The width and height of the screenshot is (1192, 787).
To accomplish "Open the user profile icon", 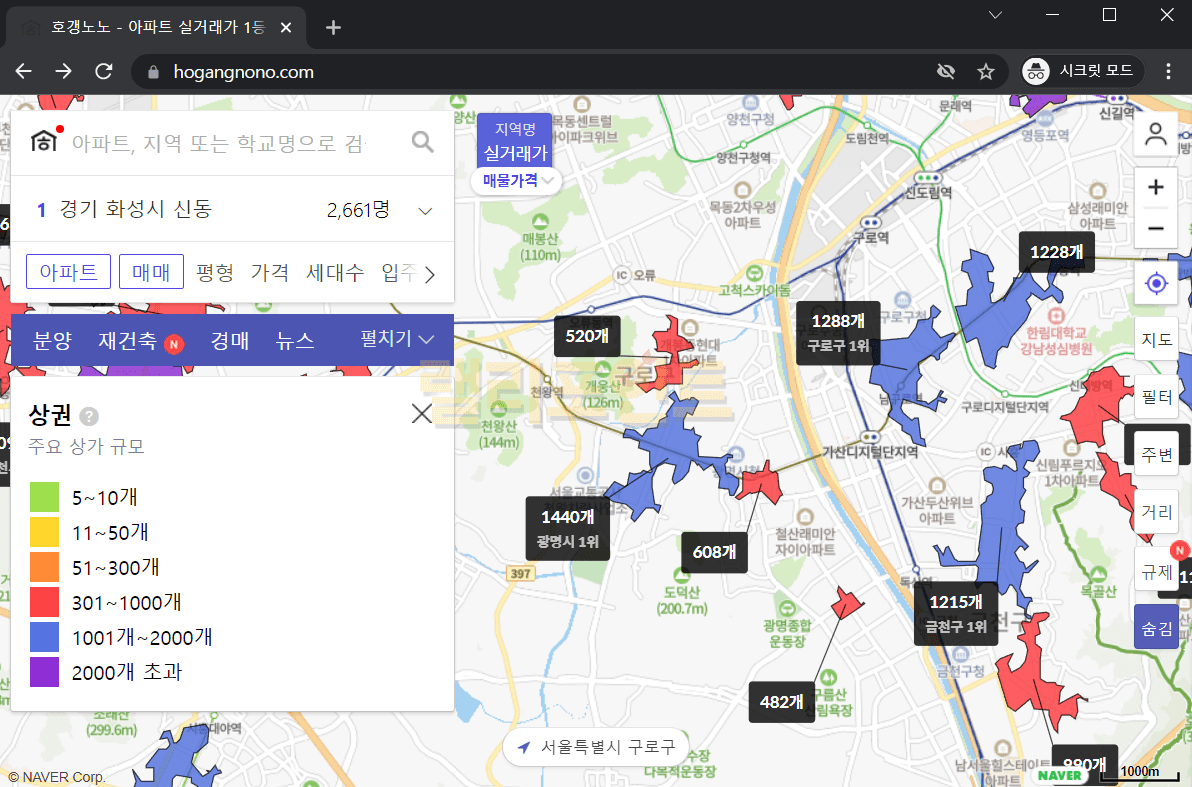I will [x=1156, y=135].
